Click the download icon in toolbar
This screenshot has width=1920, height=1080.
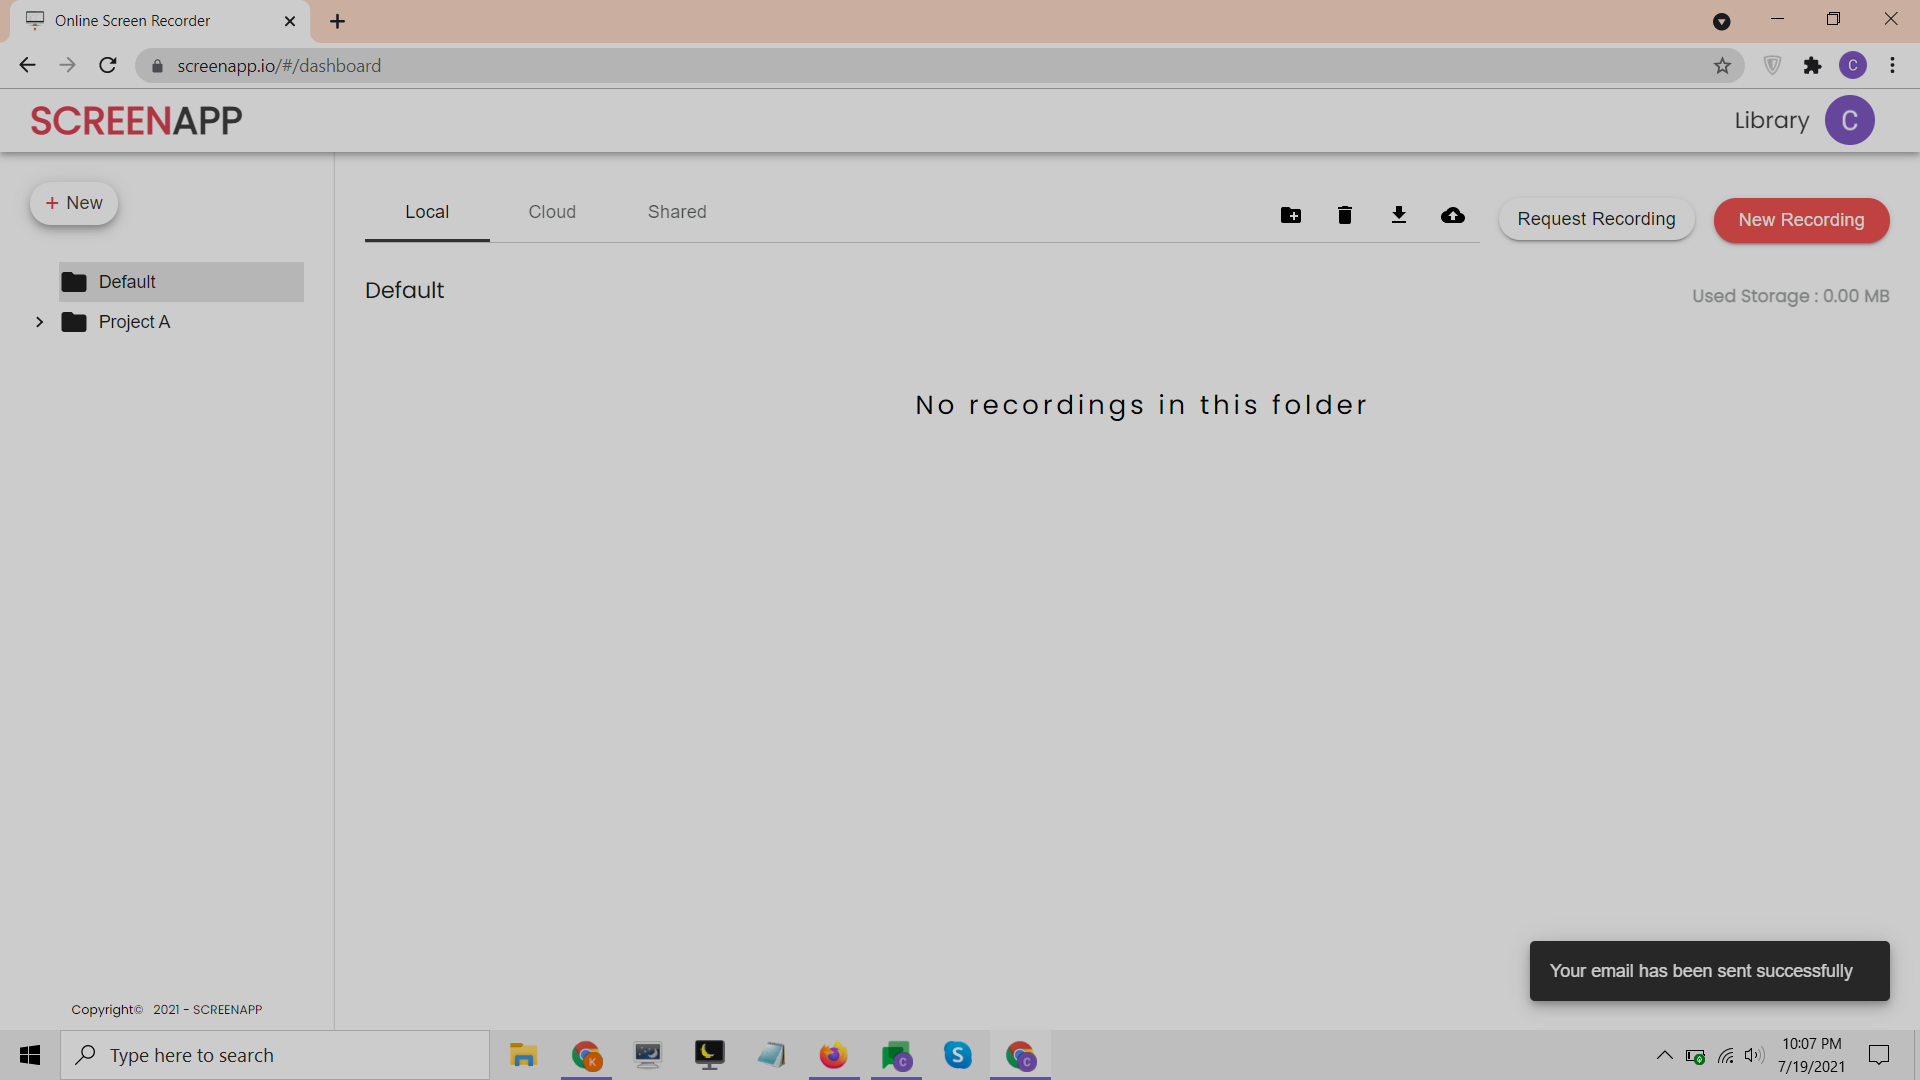click(x=1399, y=215)
